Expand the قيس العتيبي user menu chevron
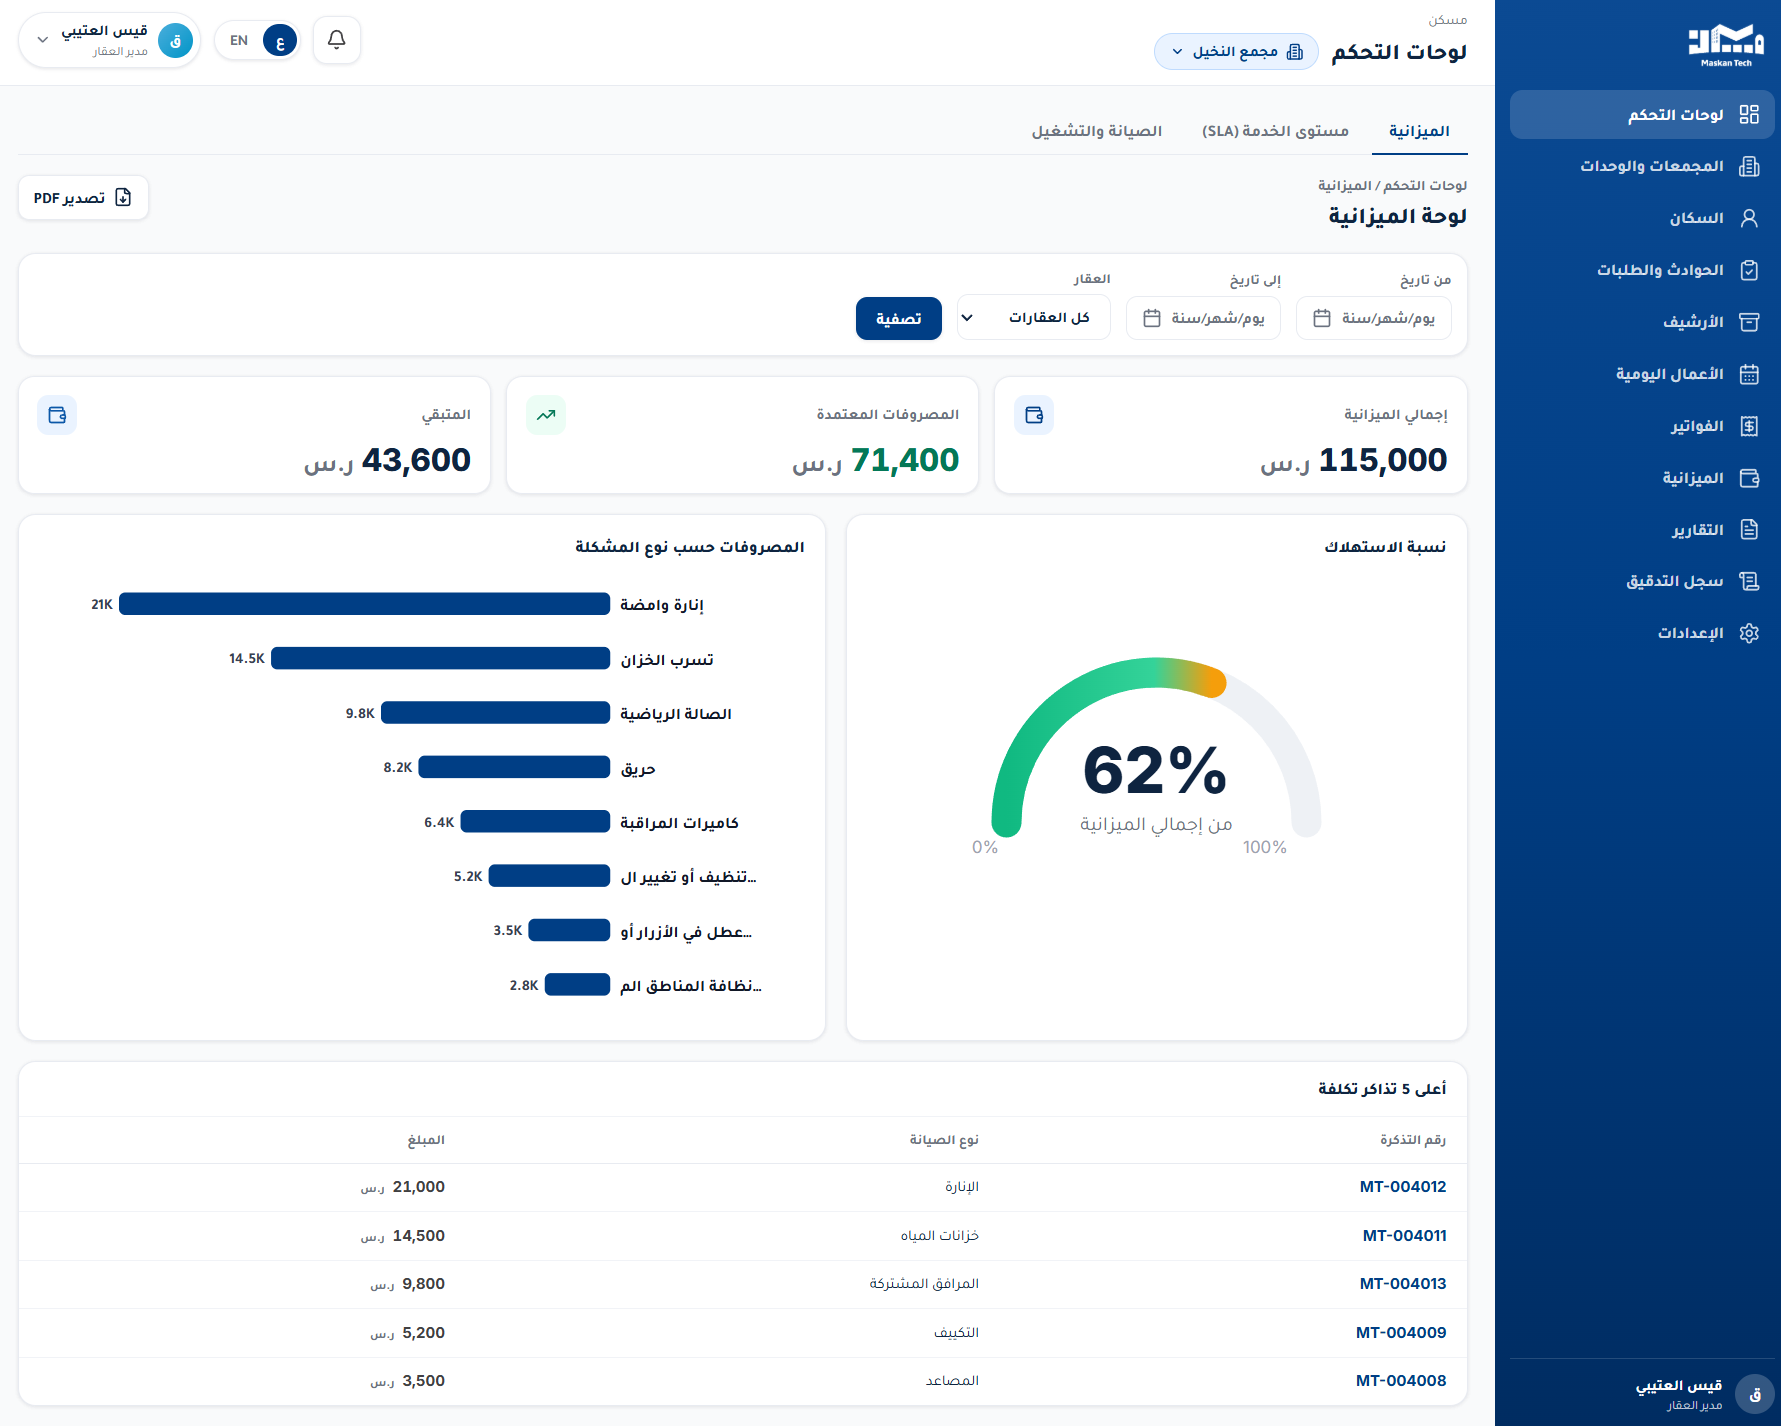 pos(43,41)
